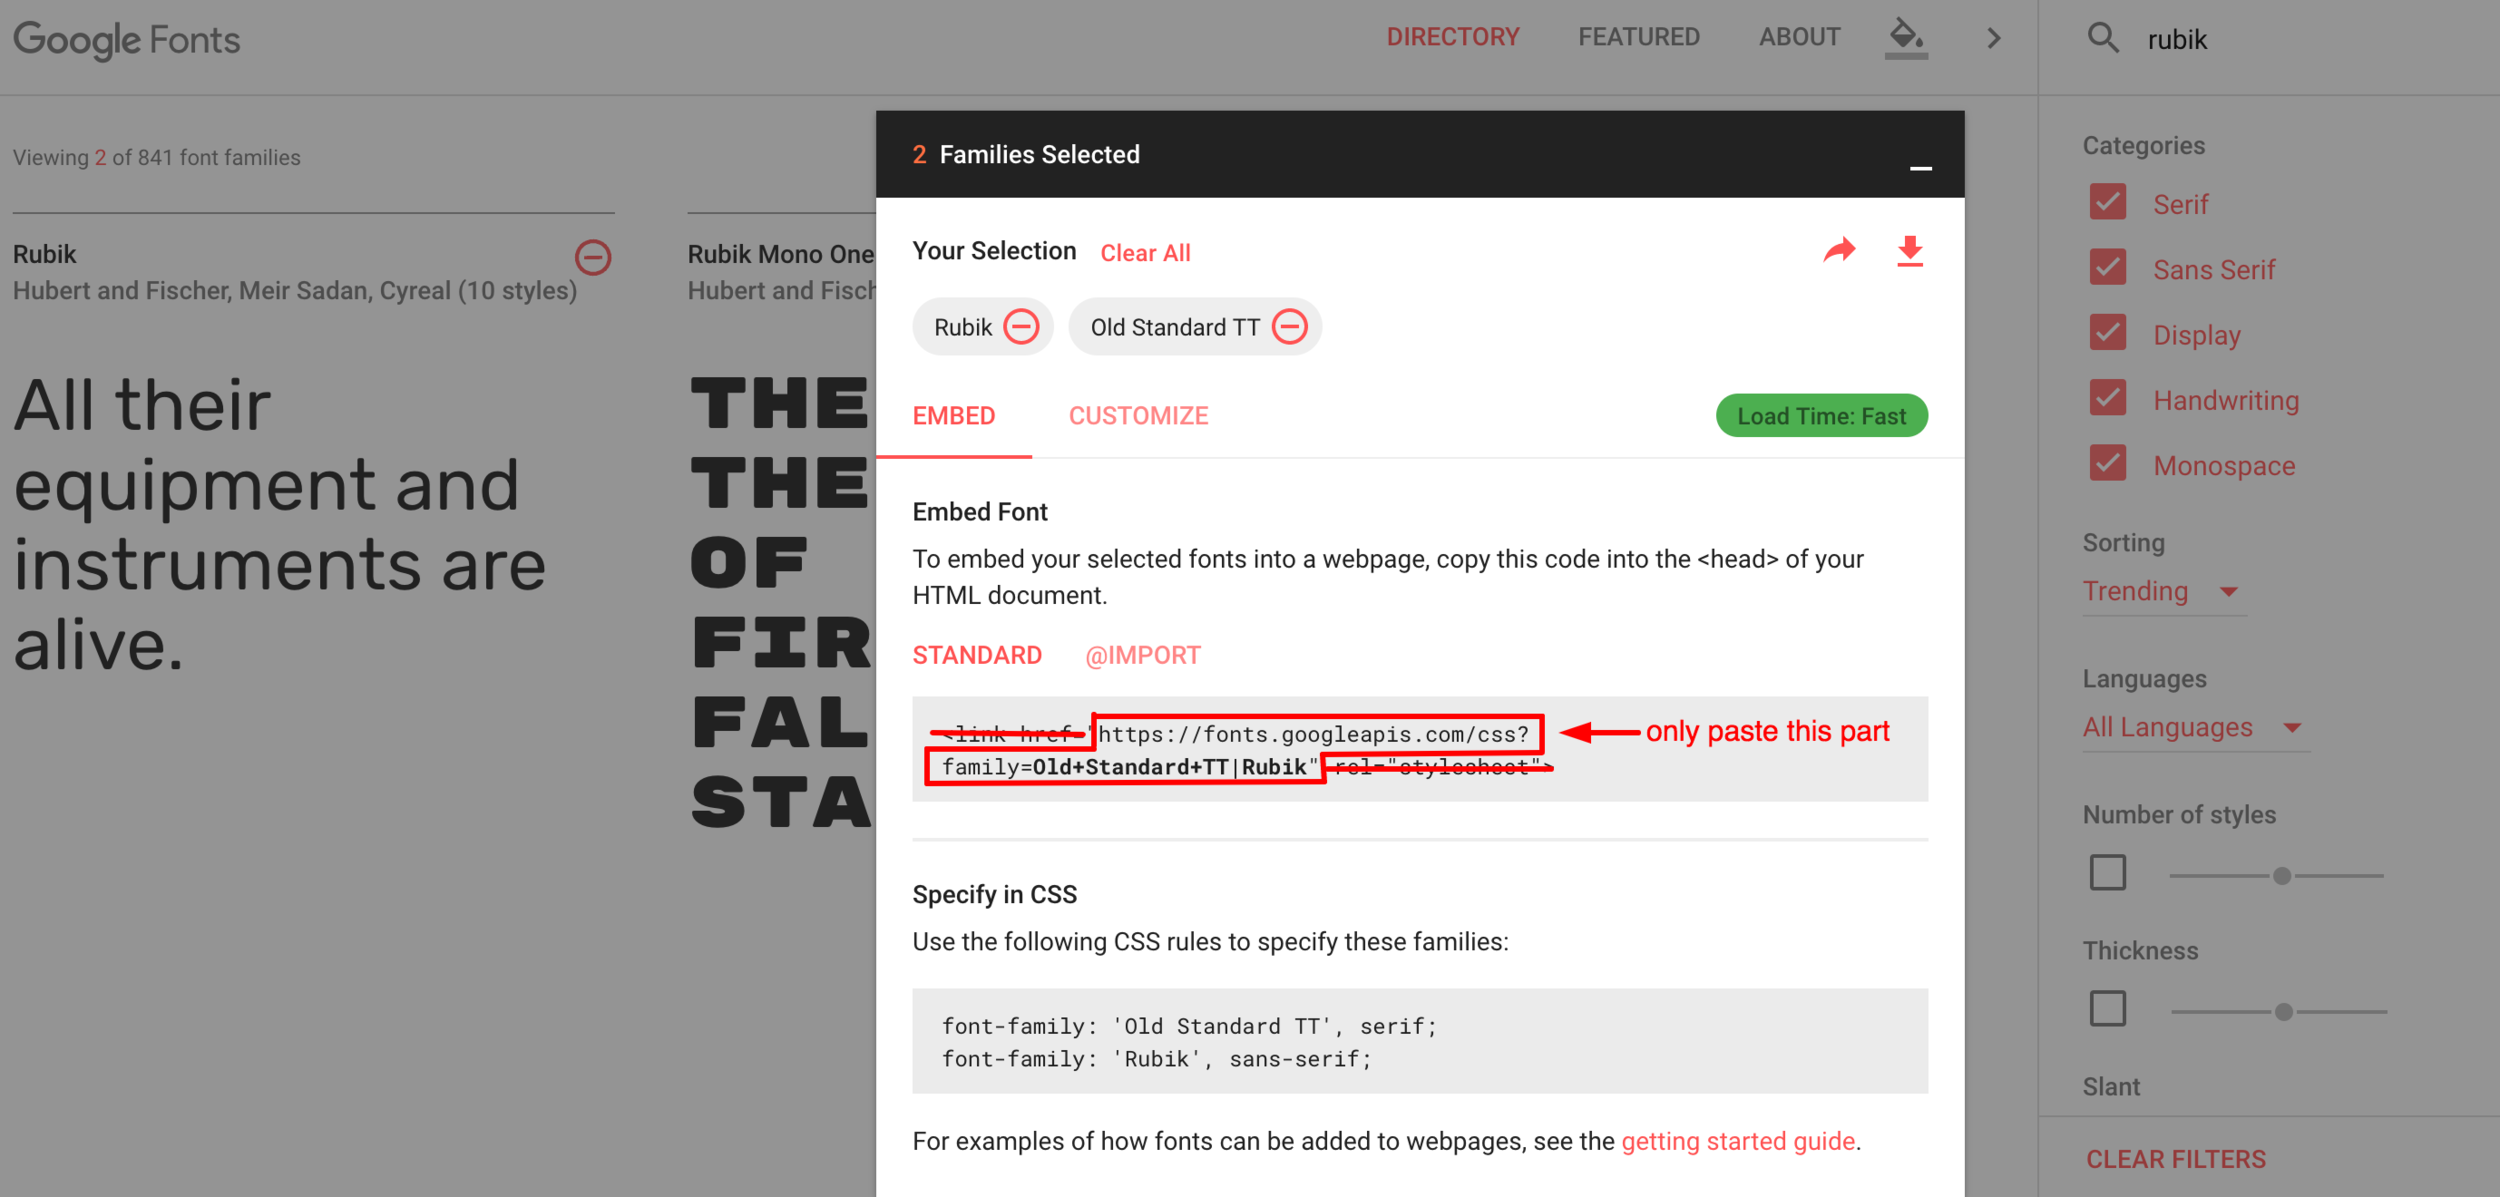
Task: Open the All Languages dropdown
Action: pos(2195,727)
